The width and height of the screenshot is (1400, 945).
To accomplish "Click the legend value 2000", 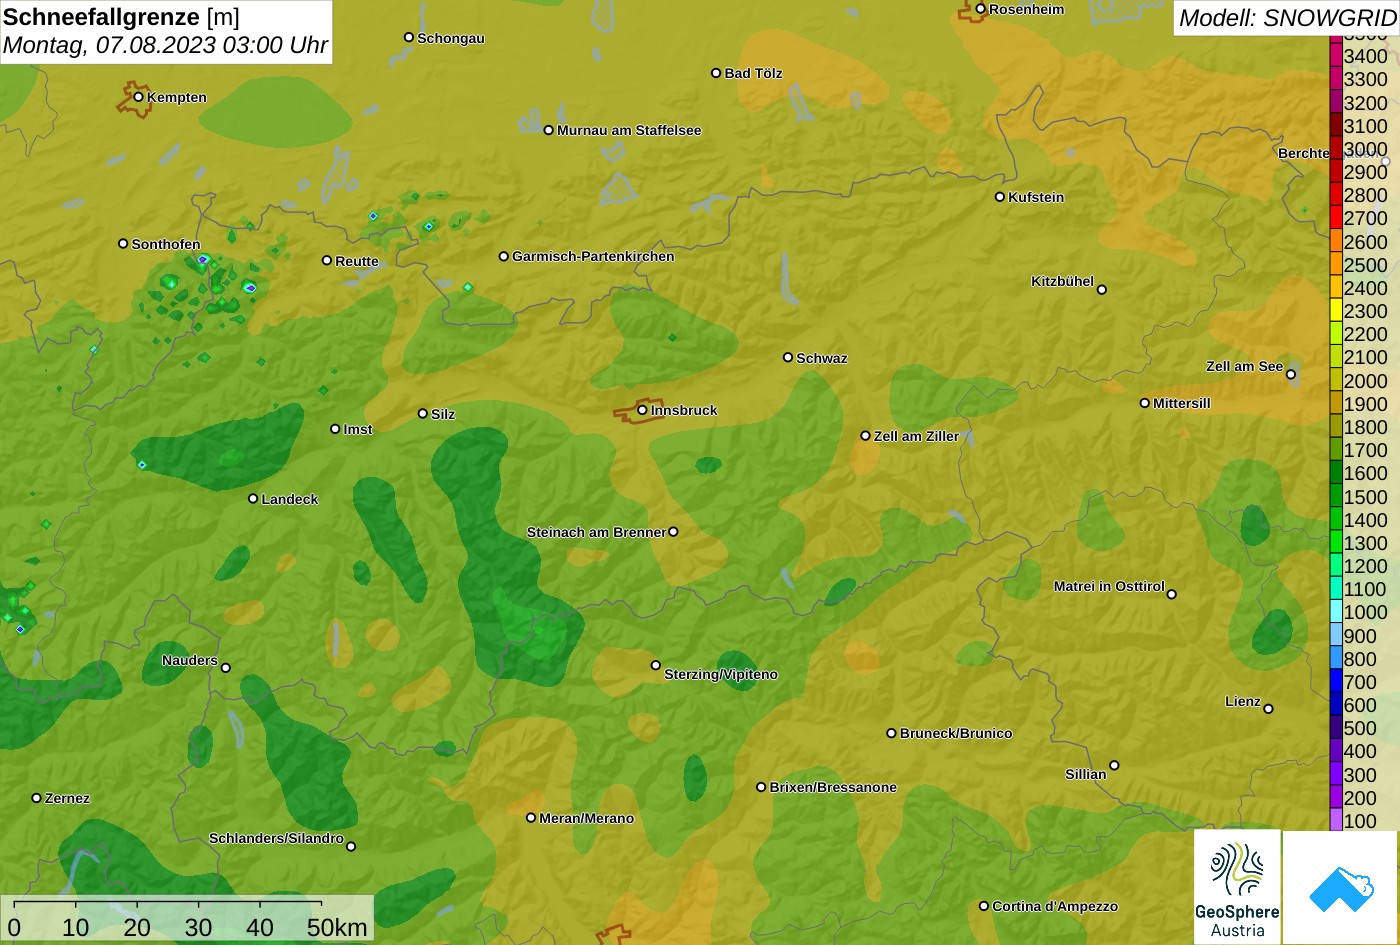I will (1366, 381).
